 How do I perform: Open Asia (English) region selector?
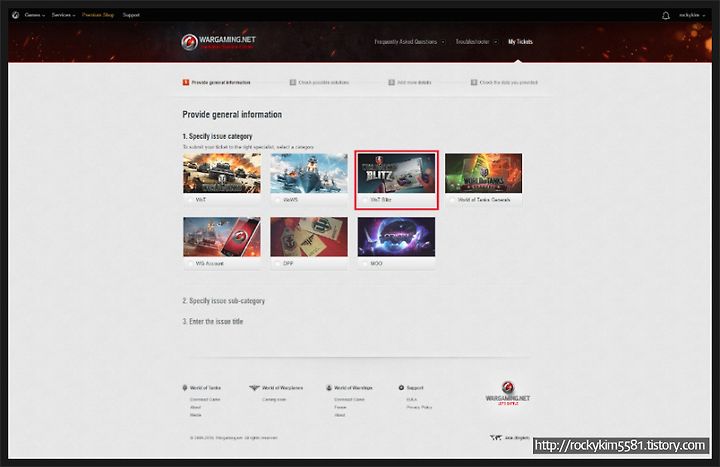(x=517, y=438)
